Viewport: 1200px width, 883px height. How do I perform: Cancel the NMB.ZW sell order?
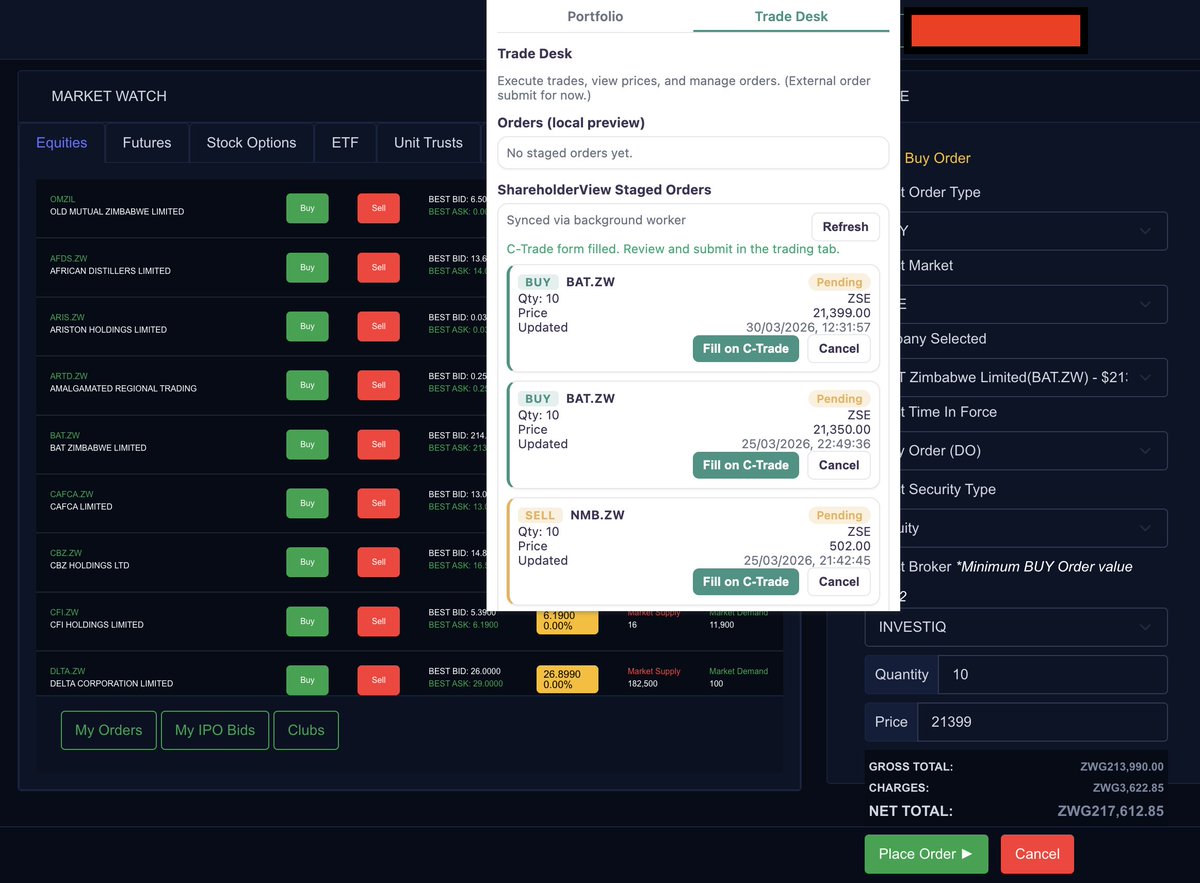[x=839, y=582]
